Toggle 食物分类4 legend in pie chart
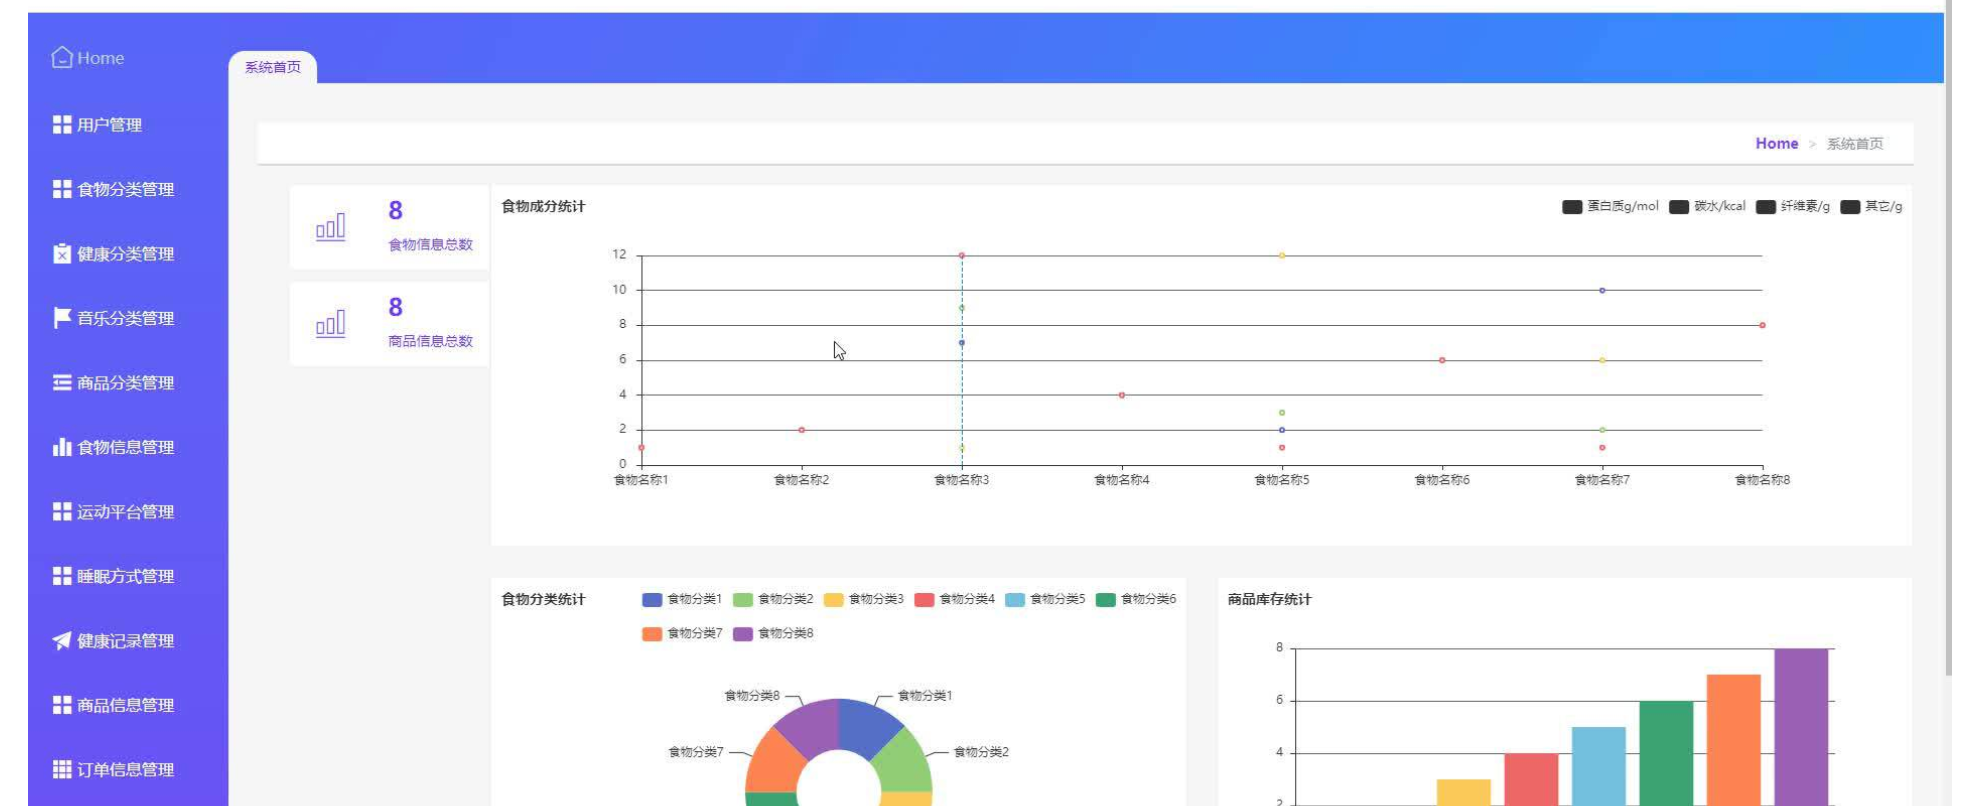Image resolution: width=1964 pixels, height=806 pixels. tap(954, 599)
